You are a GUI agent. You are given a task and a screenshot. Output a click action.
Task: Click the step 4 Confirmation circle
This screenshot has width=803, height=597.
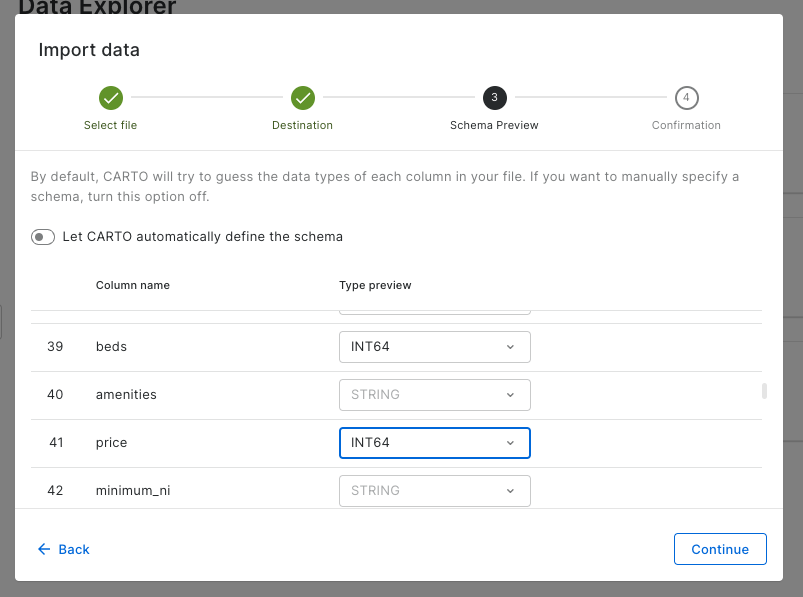[686, 98]
